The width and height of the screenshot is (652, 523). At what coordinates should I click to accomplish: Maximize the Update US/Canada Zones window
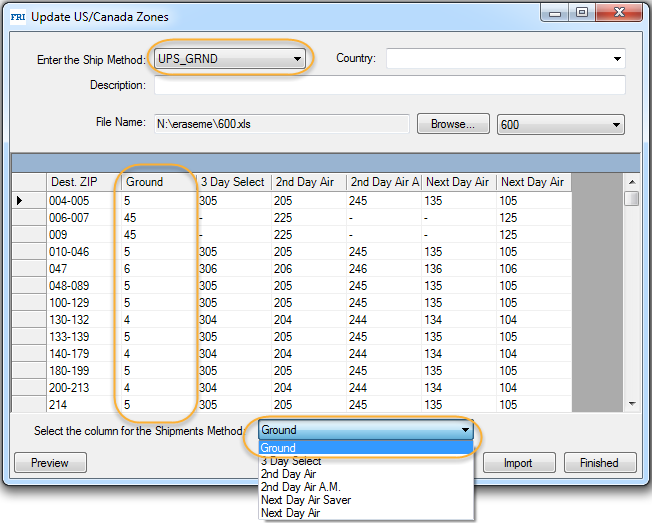coord(581,13)
